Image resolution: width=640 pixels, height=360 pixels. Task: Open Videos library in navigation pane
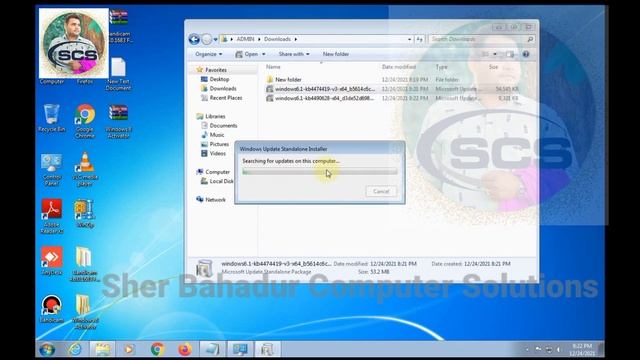213,153
